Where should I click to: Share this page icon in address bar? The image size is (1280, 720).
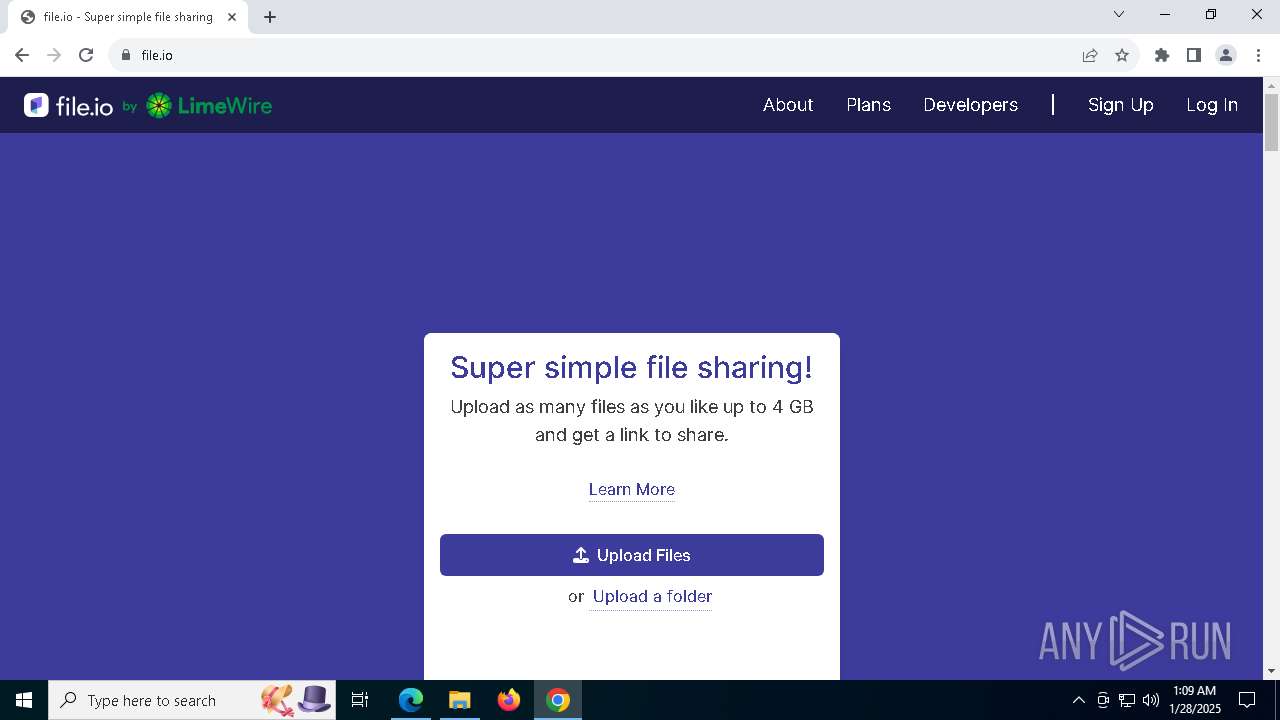1090,55
